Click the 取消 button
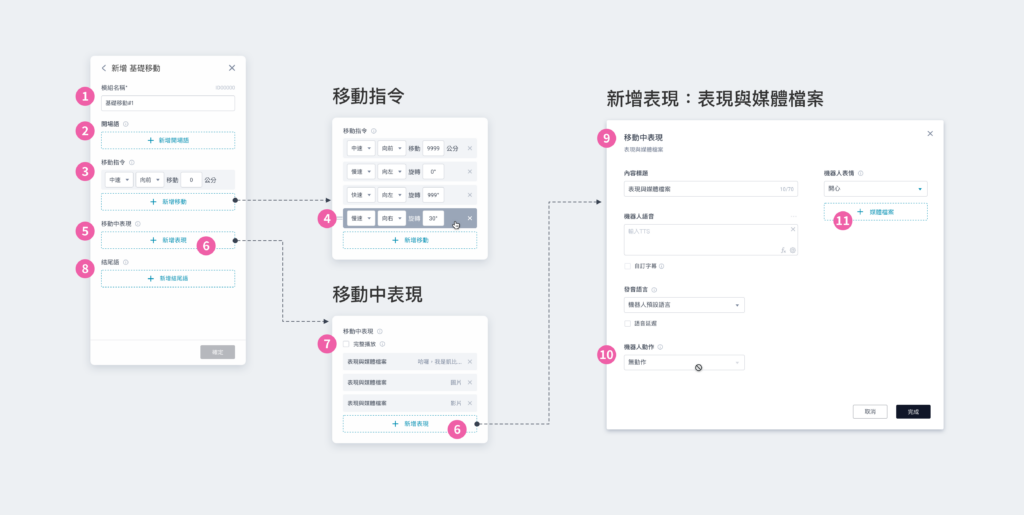Screen dimensions: 1024x515 [x=870, y=412]
